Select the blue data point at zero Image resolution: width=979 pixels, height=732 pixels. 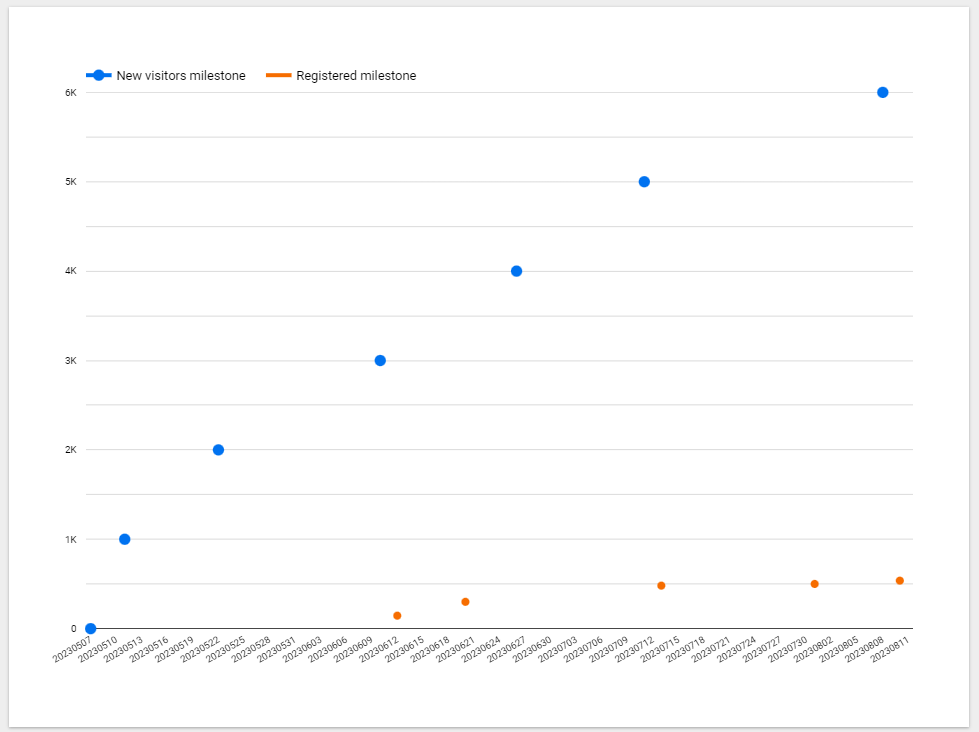click(91, 629)
